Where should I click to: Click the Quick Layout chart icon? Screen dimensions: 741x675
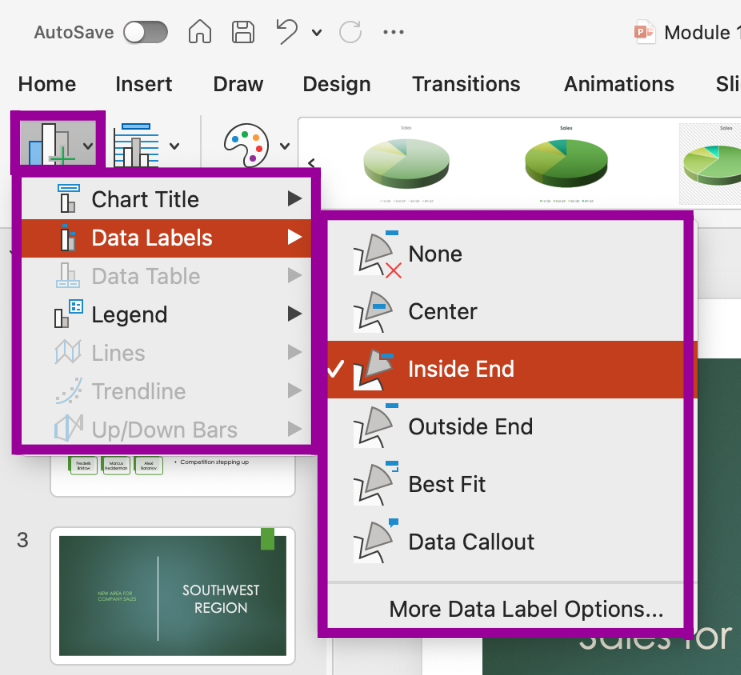(136, 145)
